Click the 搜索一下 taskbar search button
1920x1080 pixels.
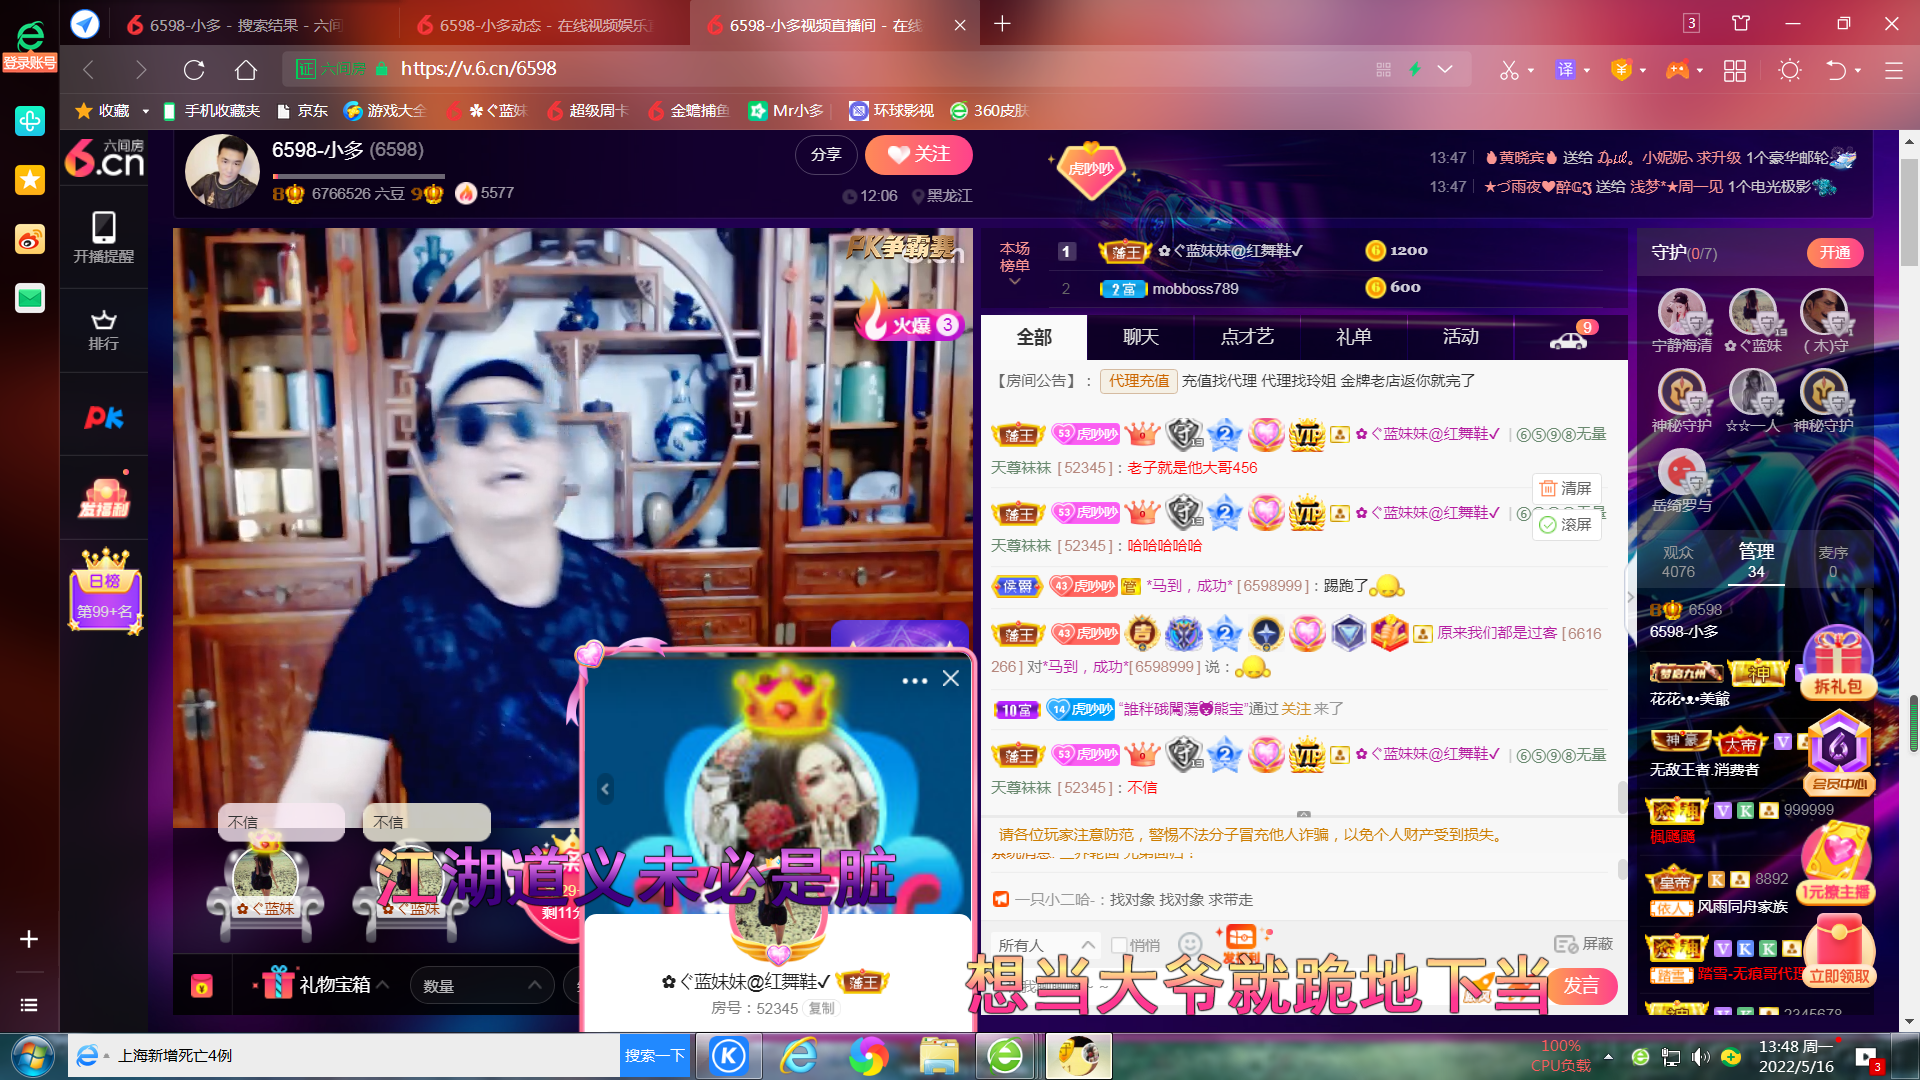point(655,1055)
